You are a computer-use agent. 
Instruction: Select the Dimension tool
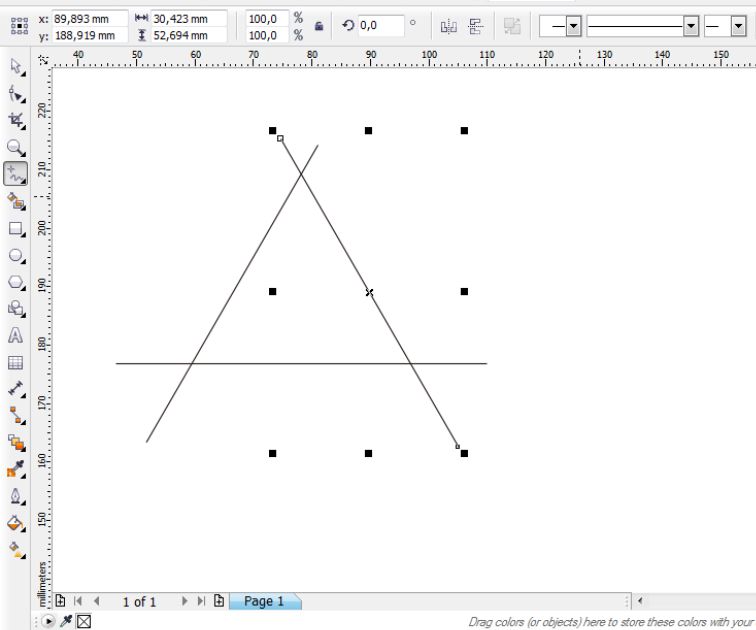(16, 389)
